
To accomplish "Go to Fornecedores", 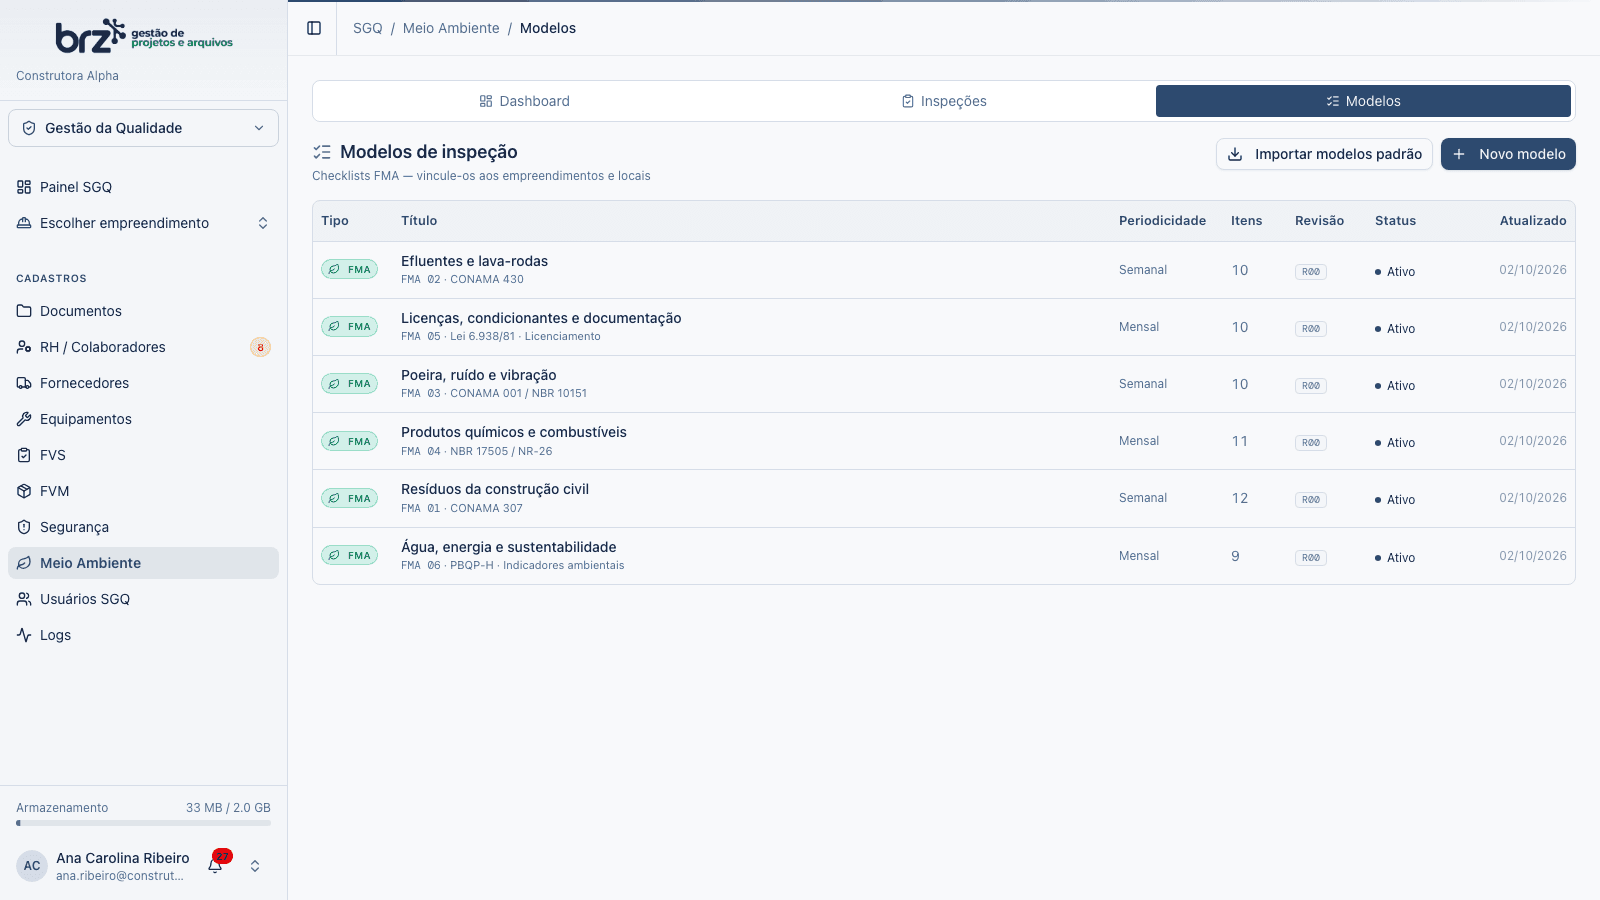I will (x=143, y=383).
